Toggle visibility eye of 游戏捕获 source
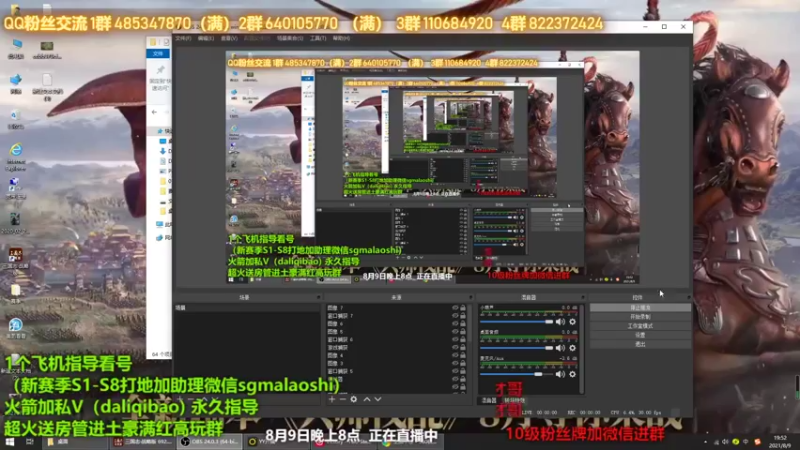The image size is (800, 450). [455, 347]
